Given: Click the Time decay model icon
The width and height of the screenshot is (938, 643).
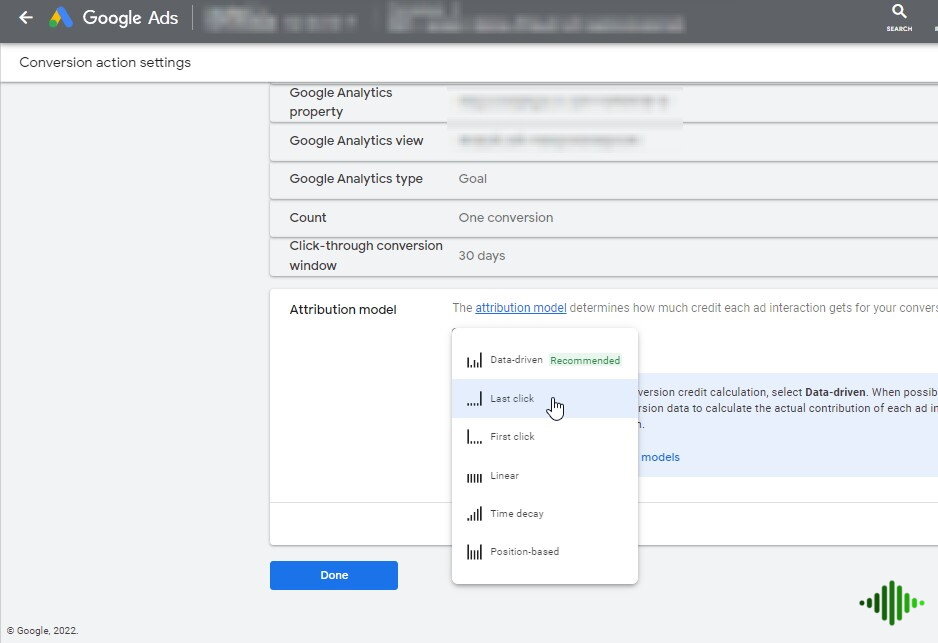Looking at the screenshot, I should click(474, 514).
